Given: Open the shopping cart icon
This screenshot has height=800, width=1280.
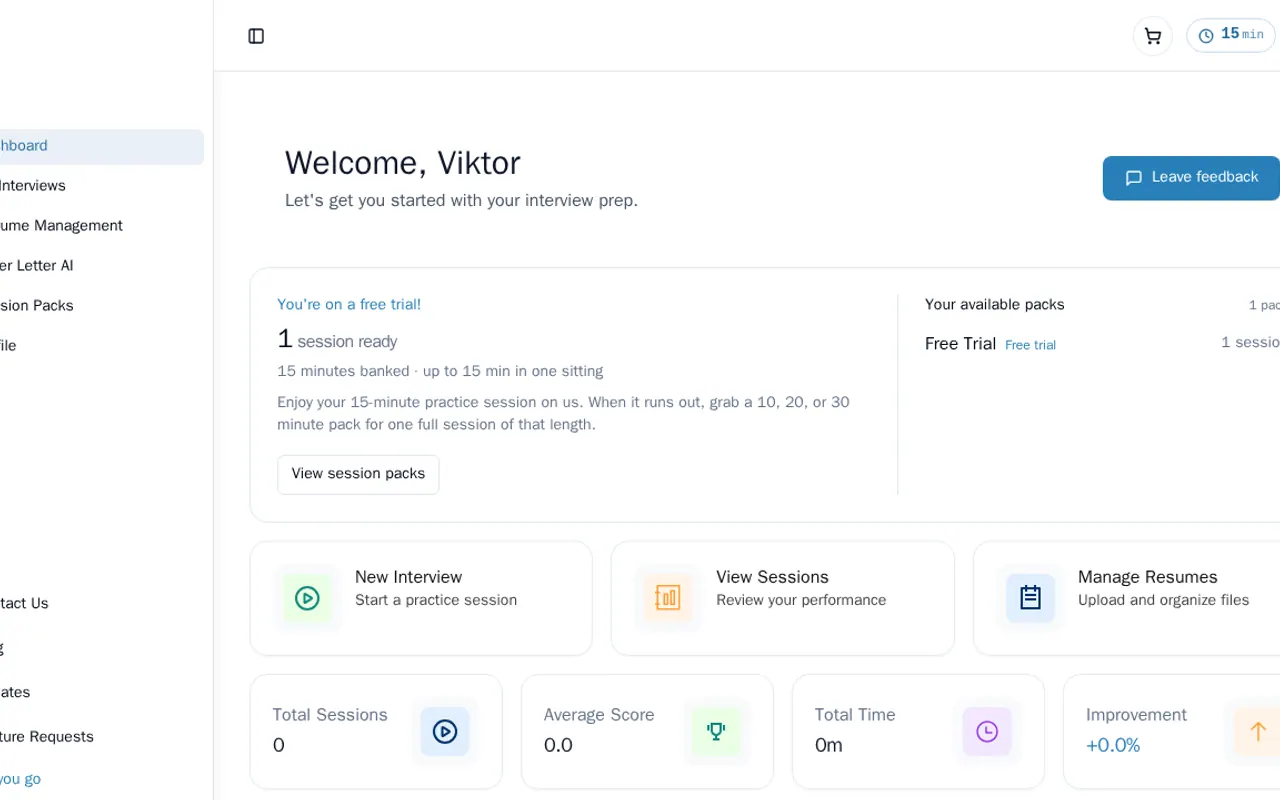Looking at the screenshot, I should pyautogui.click(x=1152, y=36).
